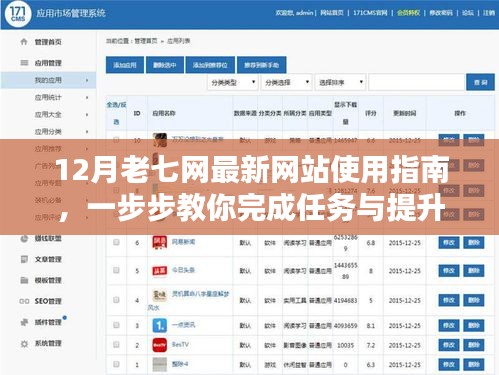Click the 查询 search button
499x375 pixels.
[x=480, y=82]
